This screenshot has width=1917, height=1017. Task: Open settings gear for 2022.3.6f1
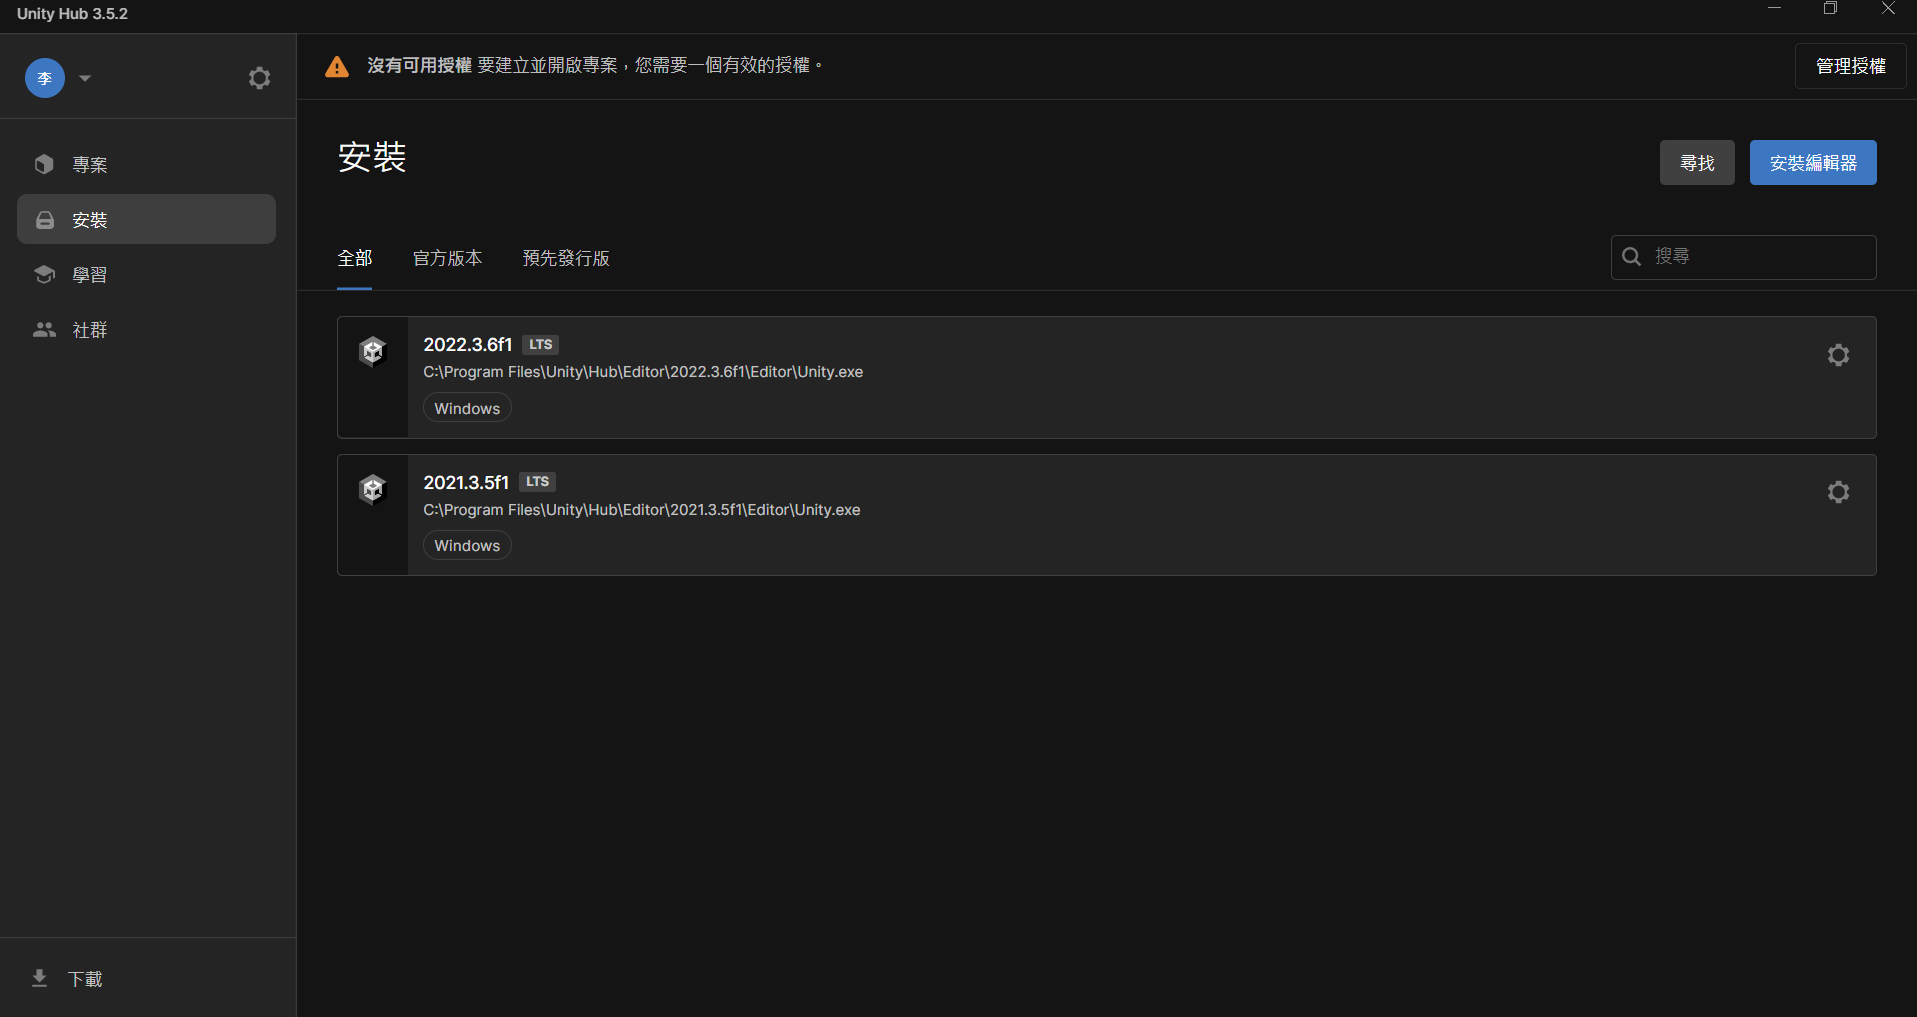1838,355
